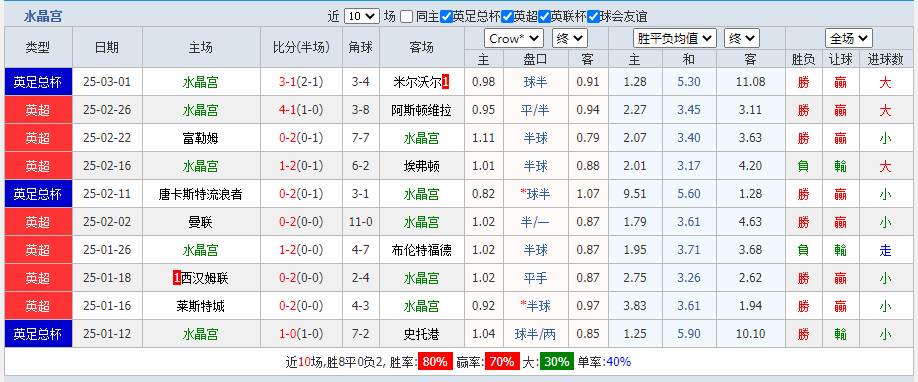Click the 史托港 away team
Screen dimensions: 918x382
(x=422, y=334)
